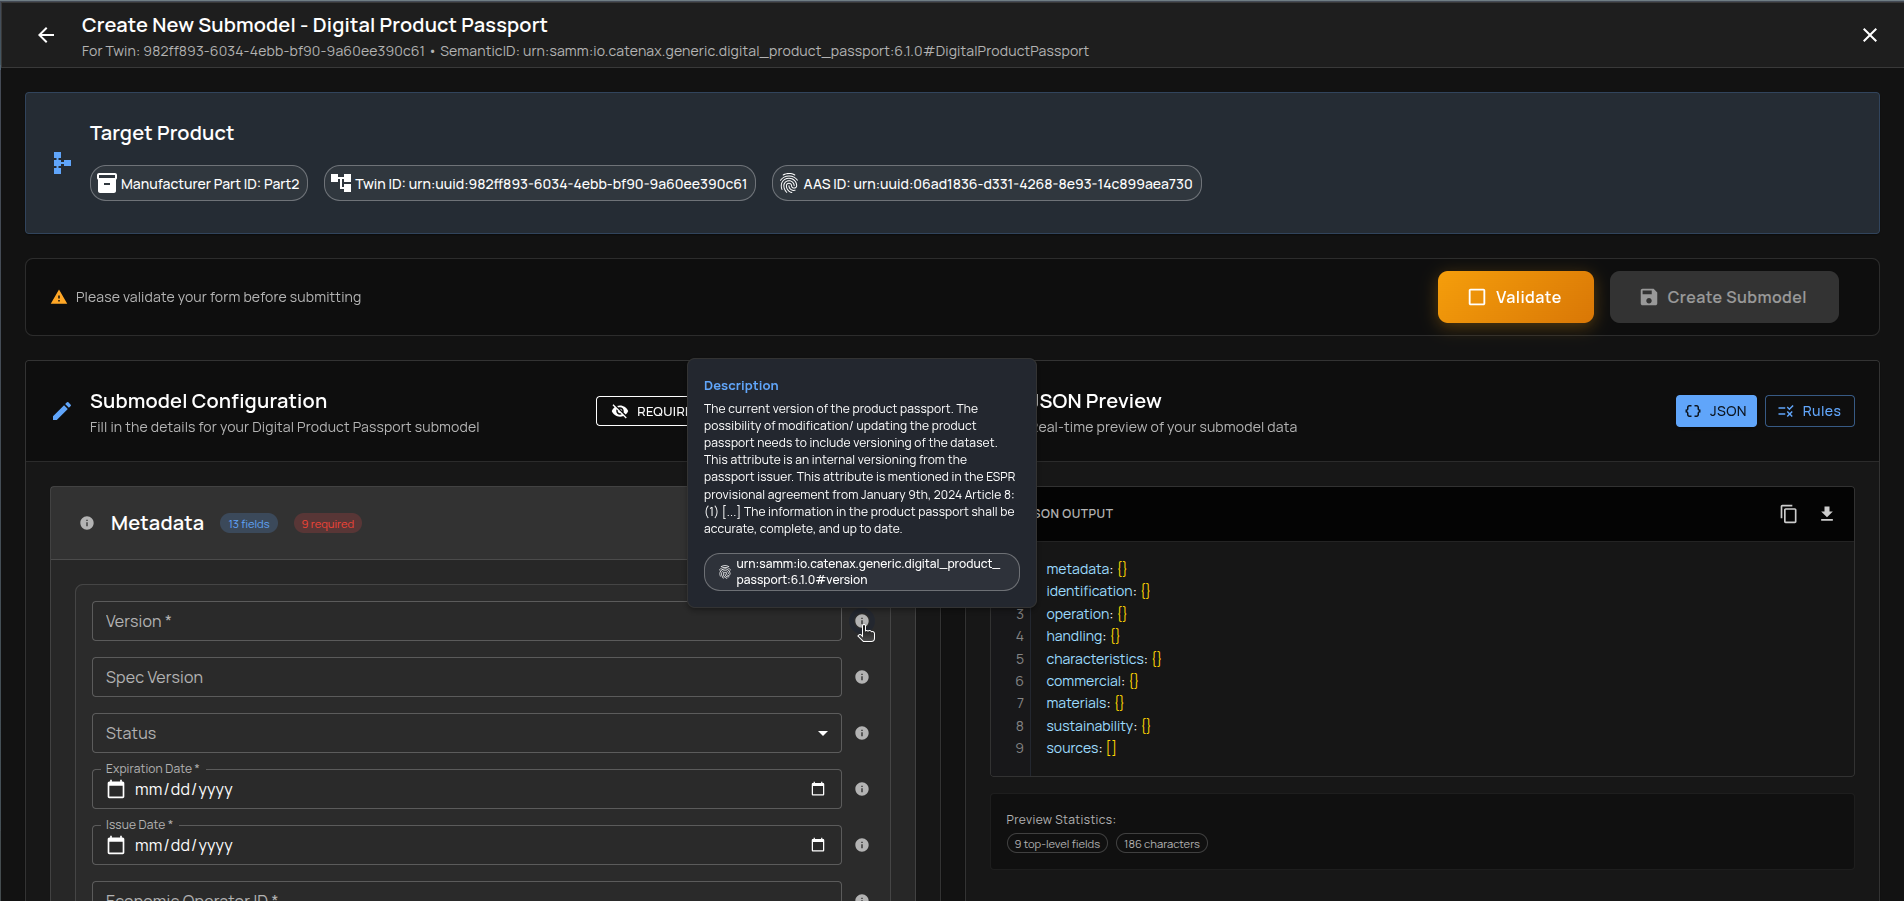Copy JSON output to clipboard
This screenshot has width=1904, height=901.
[1788, 514]
